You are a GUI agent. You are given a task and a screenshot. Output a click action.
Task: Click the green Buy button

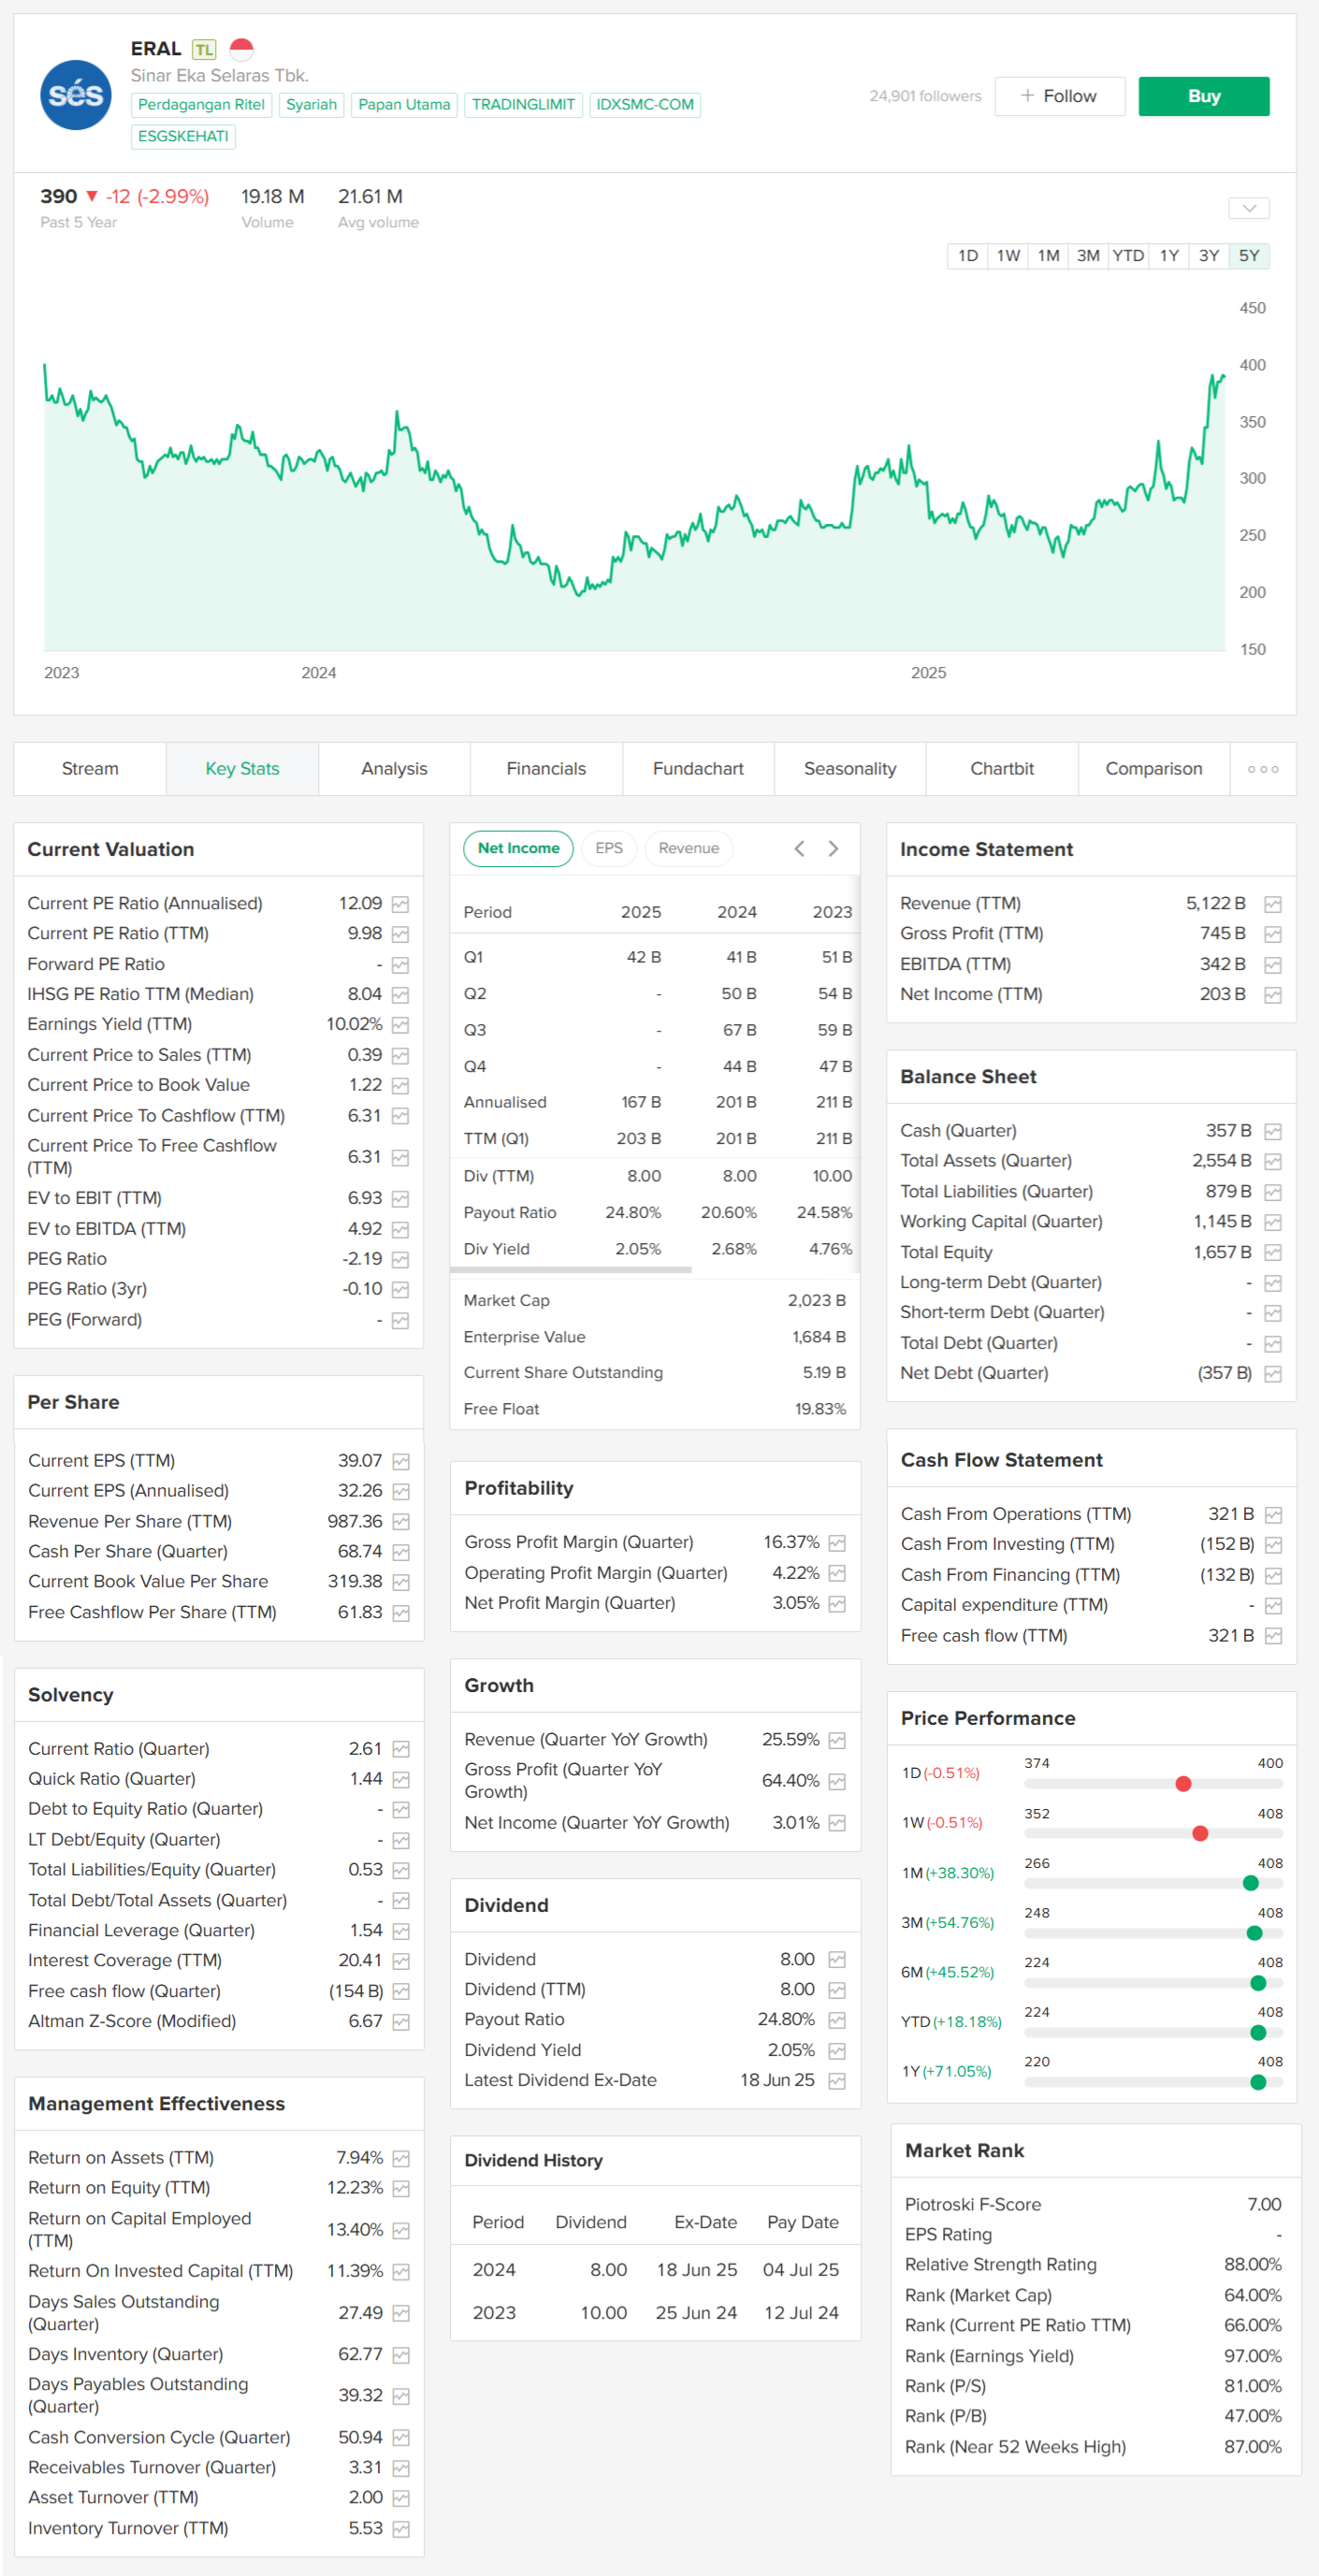coord(1204,96)
